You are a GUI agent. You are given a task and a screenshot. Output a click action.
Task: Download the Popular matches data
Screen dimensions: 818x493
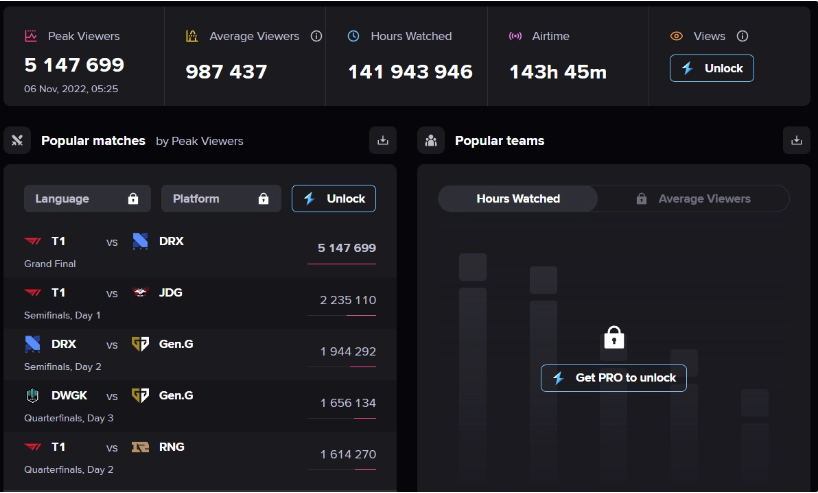coord(382,141)
